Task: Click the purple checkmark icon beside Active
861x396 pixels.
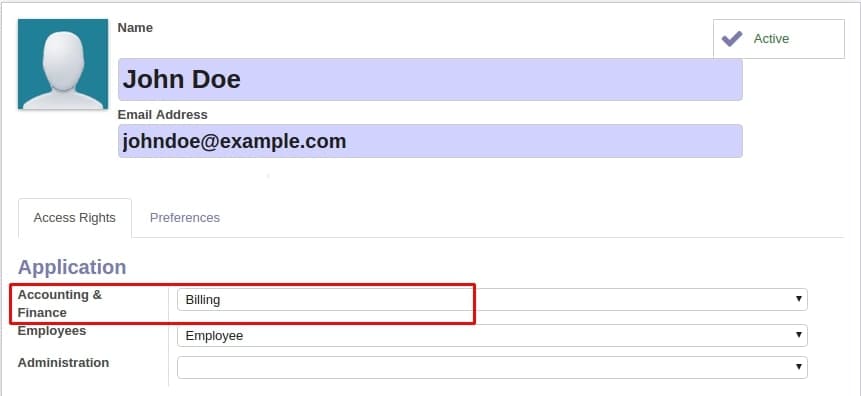Action: point(731,39)
